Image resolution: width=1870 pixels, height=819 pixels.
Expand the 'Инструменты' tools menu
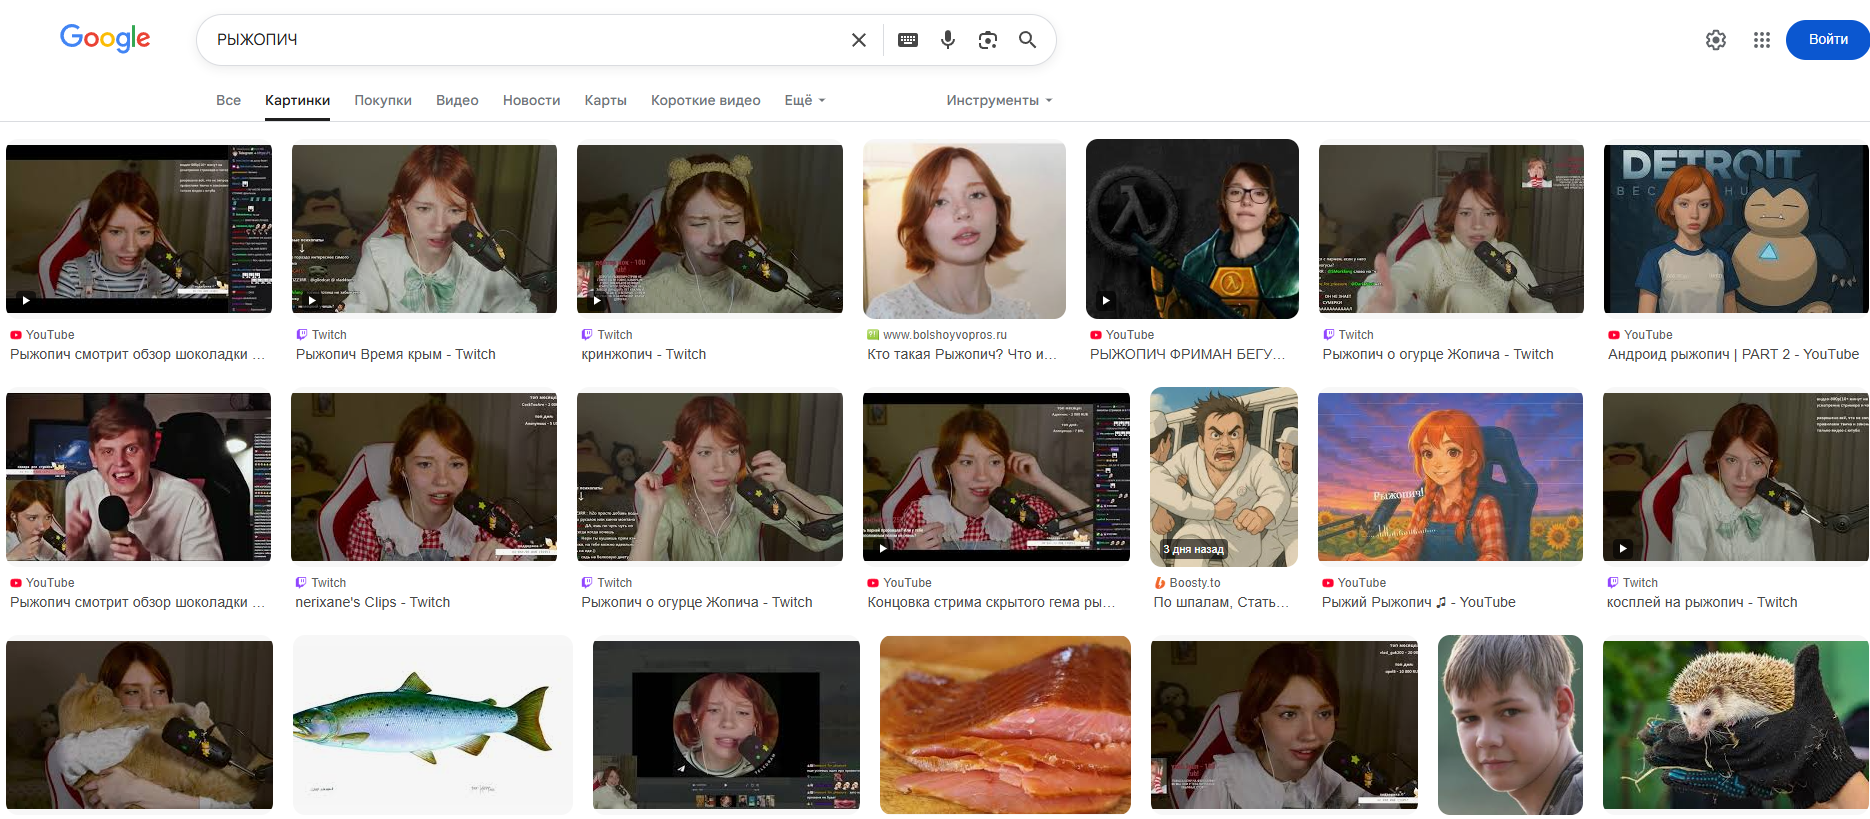click(999, 101)
